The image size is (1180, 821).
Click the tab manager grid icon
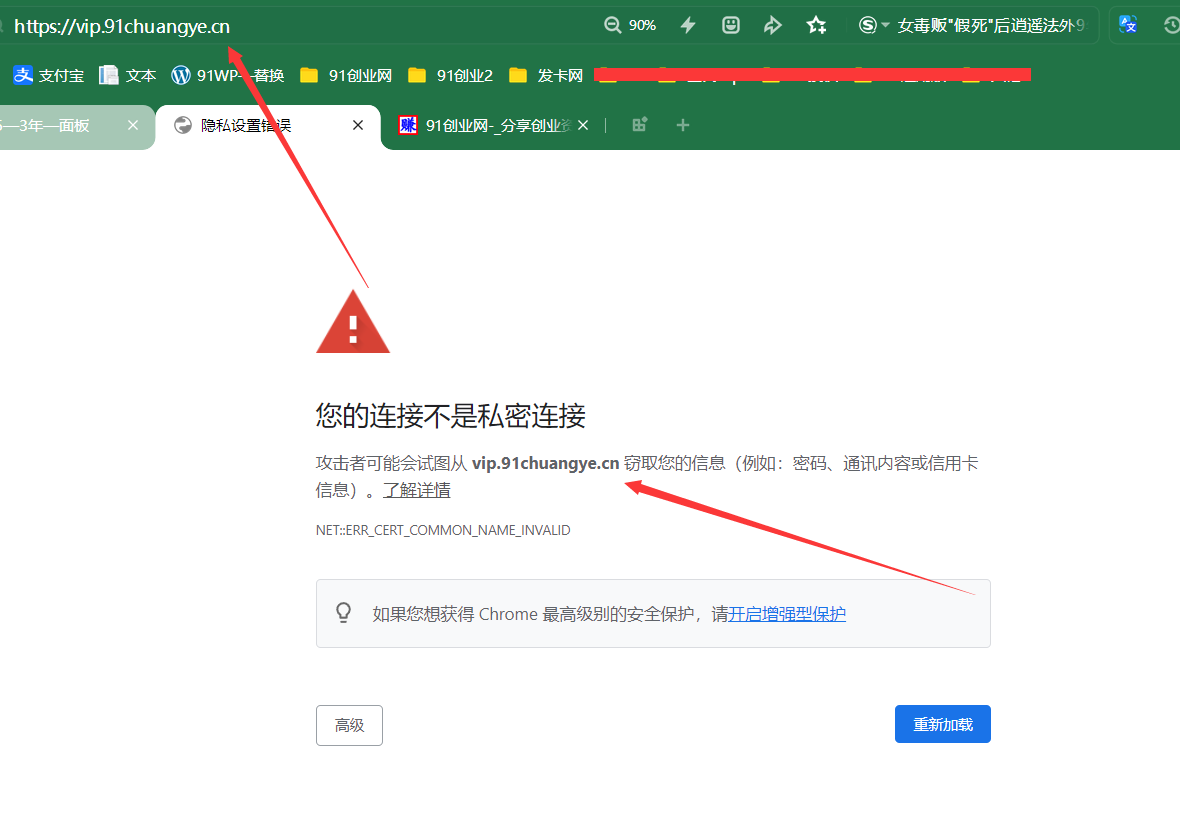pos(640,125)
